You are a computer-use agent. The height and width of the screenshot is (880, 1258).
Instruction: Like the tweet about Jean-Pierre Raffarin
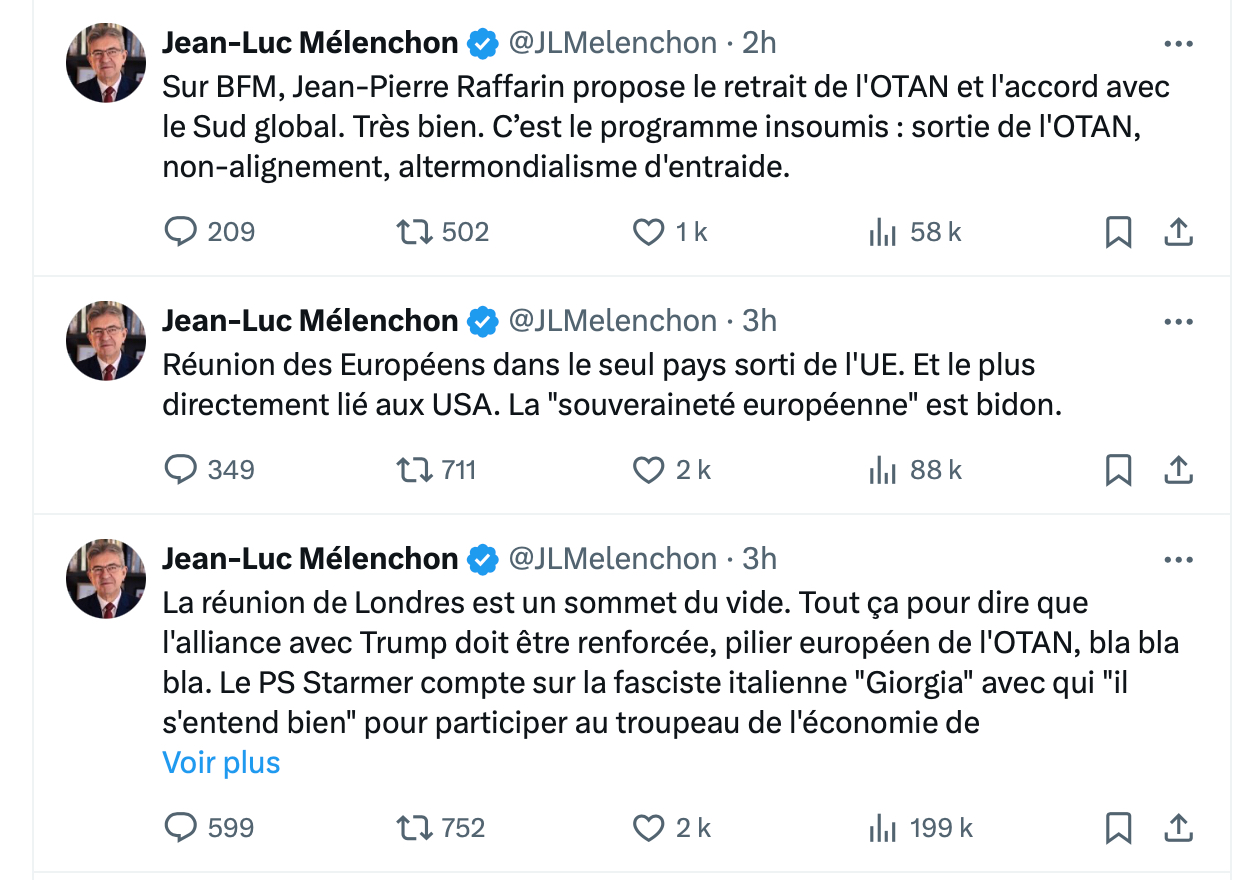649,232
